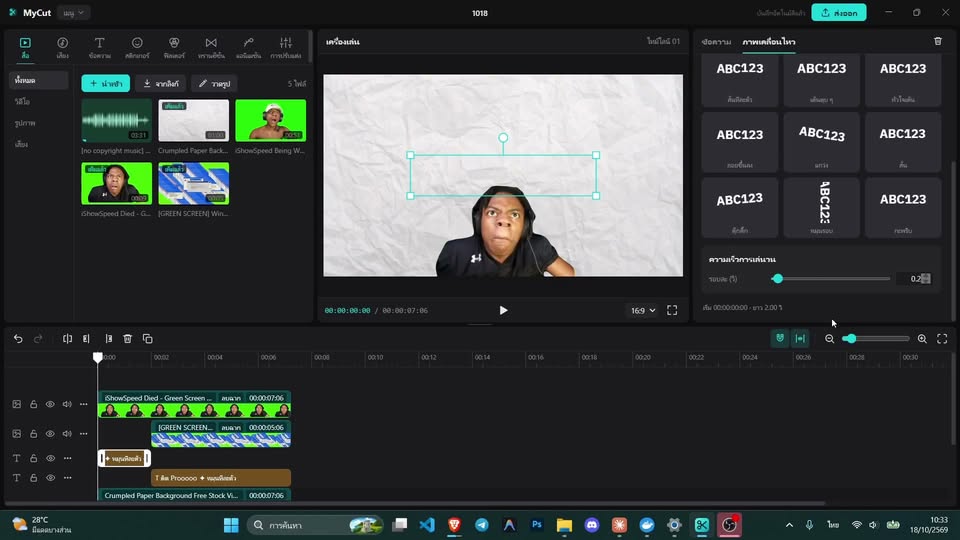
Task: Click the draw button with pencil icon
Action: pos(215,83)
